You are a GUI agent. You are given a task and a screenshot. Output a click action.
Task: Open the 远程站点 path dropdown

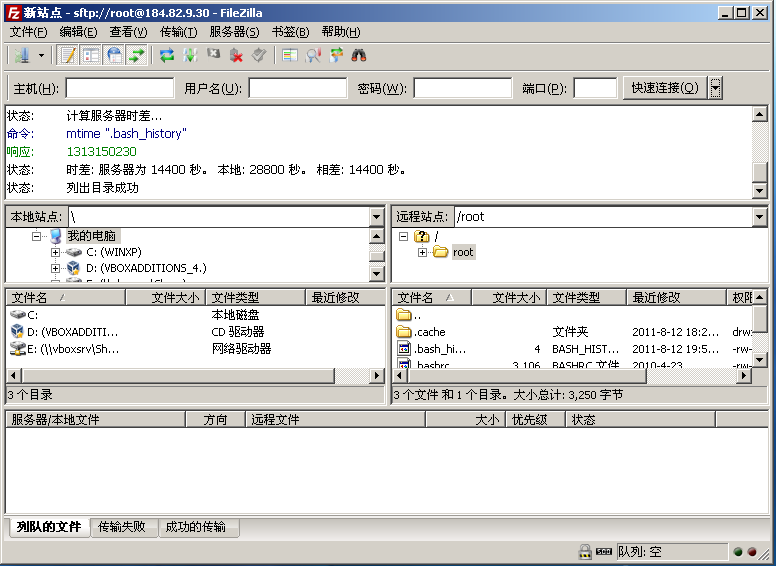(759, 217)
